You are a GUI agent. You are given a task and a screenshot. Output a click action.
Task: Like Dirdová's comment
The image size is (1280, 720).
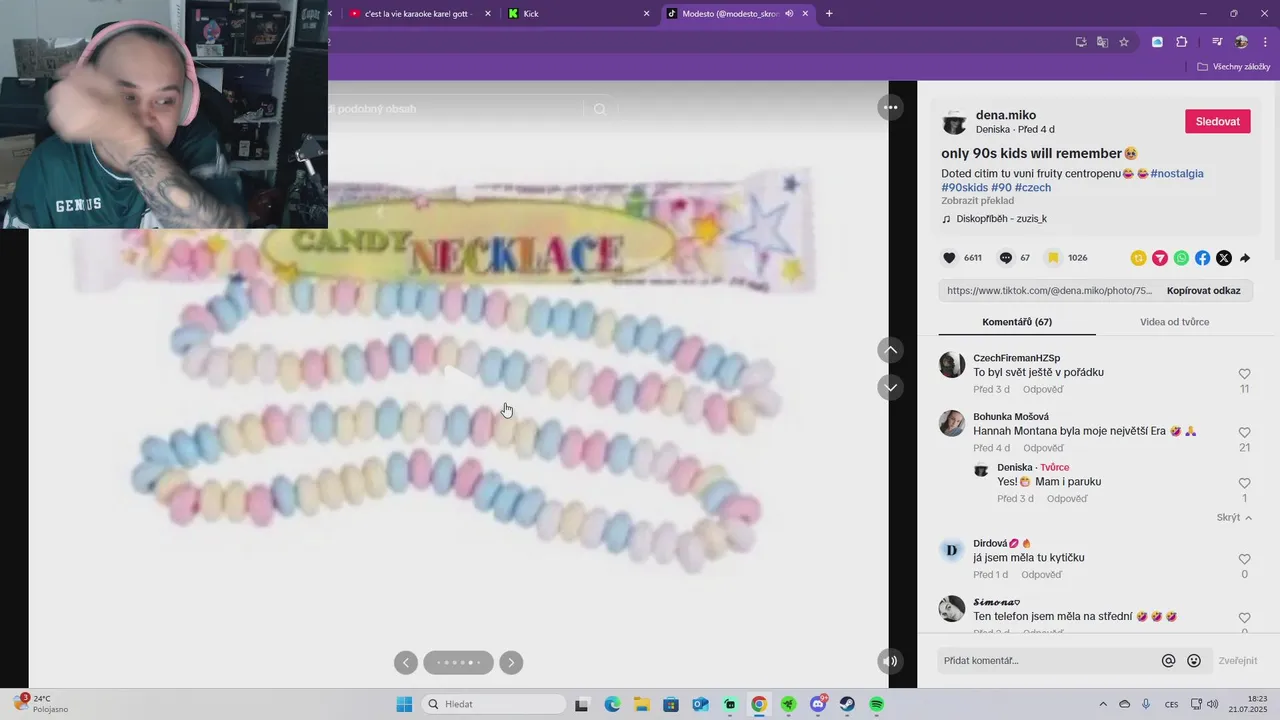click(1245, 559)
